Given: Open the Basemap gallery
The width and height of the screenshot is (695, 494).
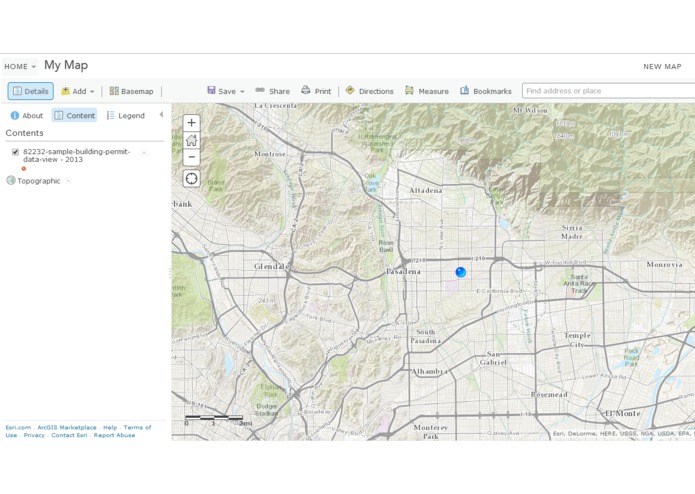Looking at the screenshot, I should click(x=131, y=91).
